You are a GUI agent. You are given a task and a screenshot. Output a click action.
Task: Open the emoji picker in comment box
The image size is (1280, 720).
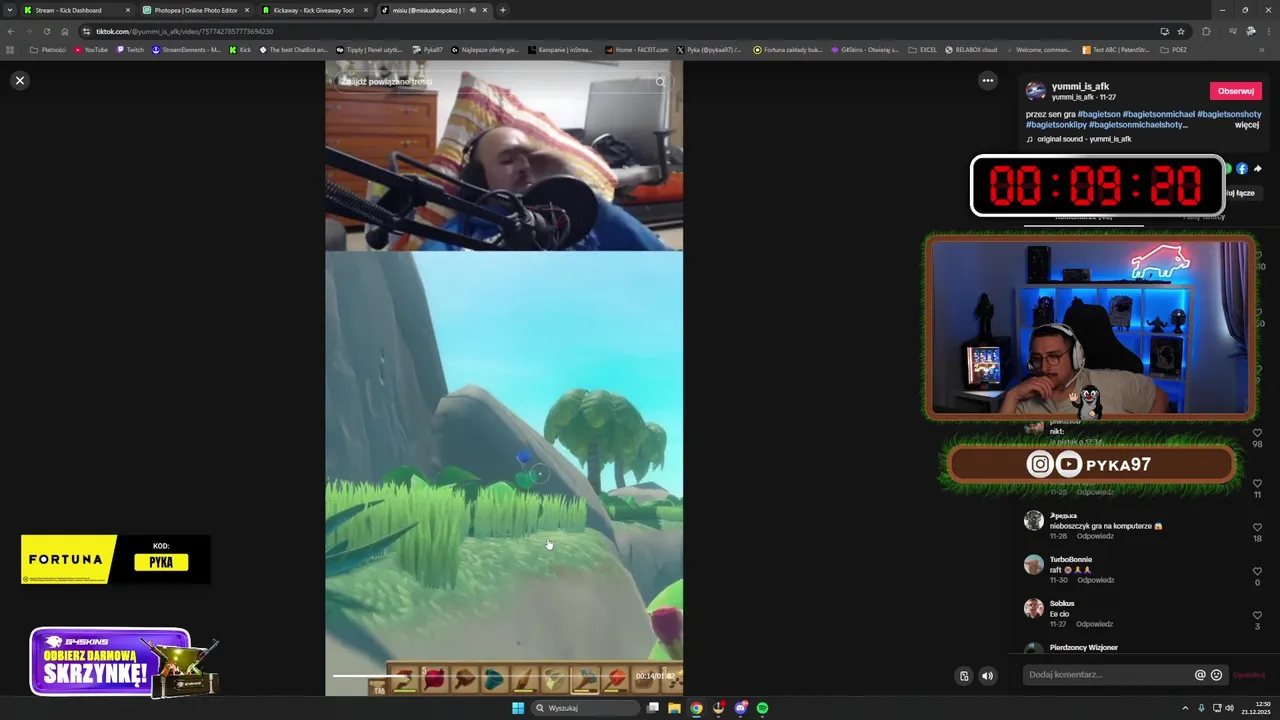[1216, 675]
